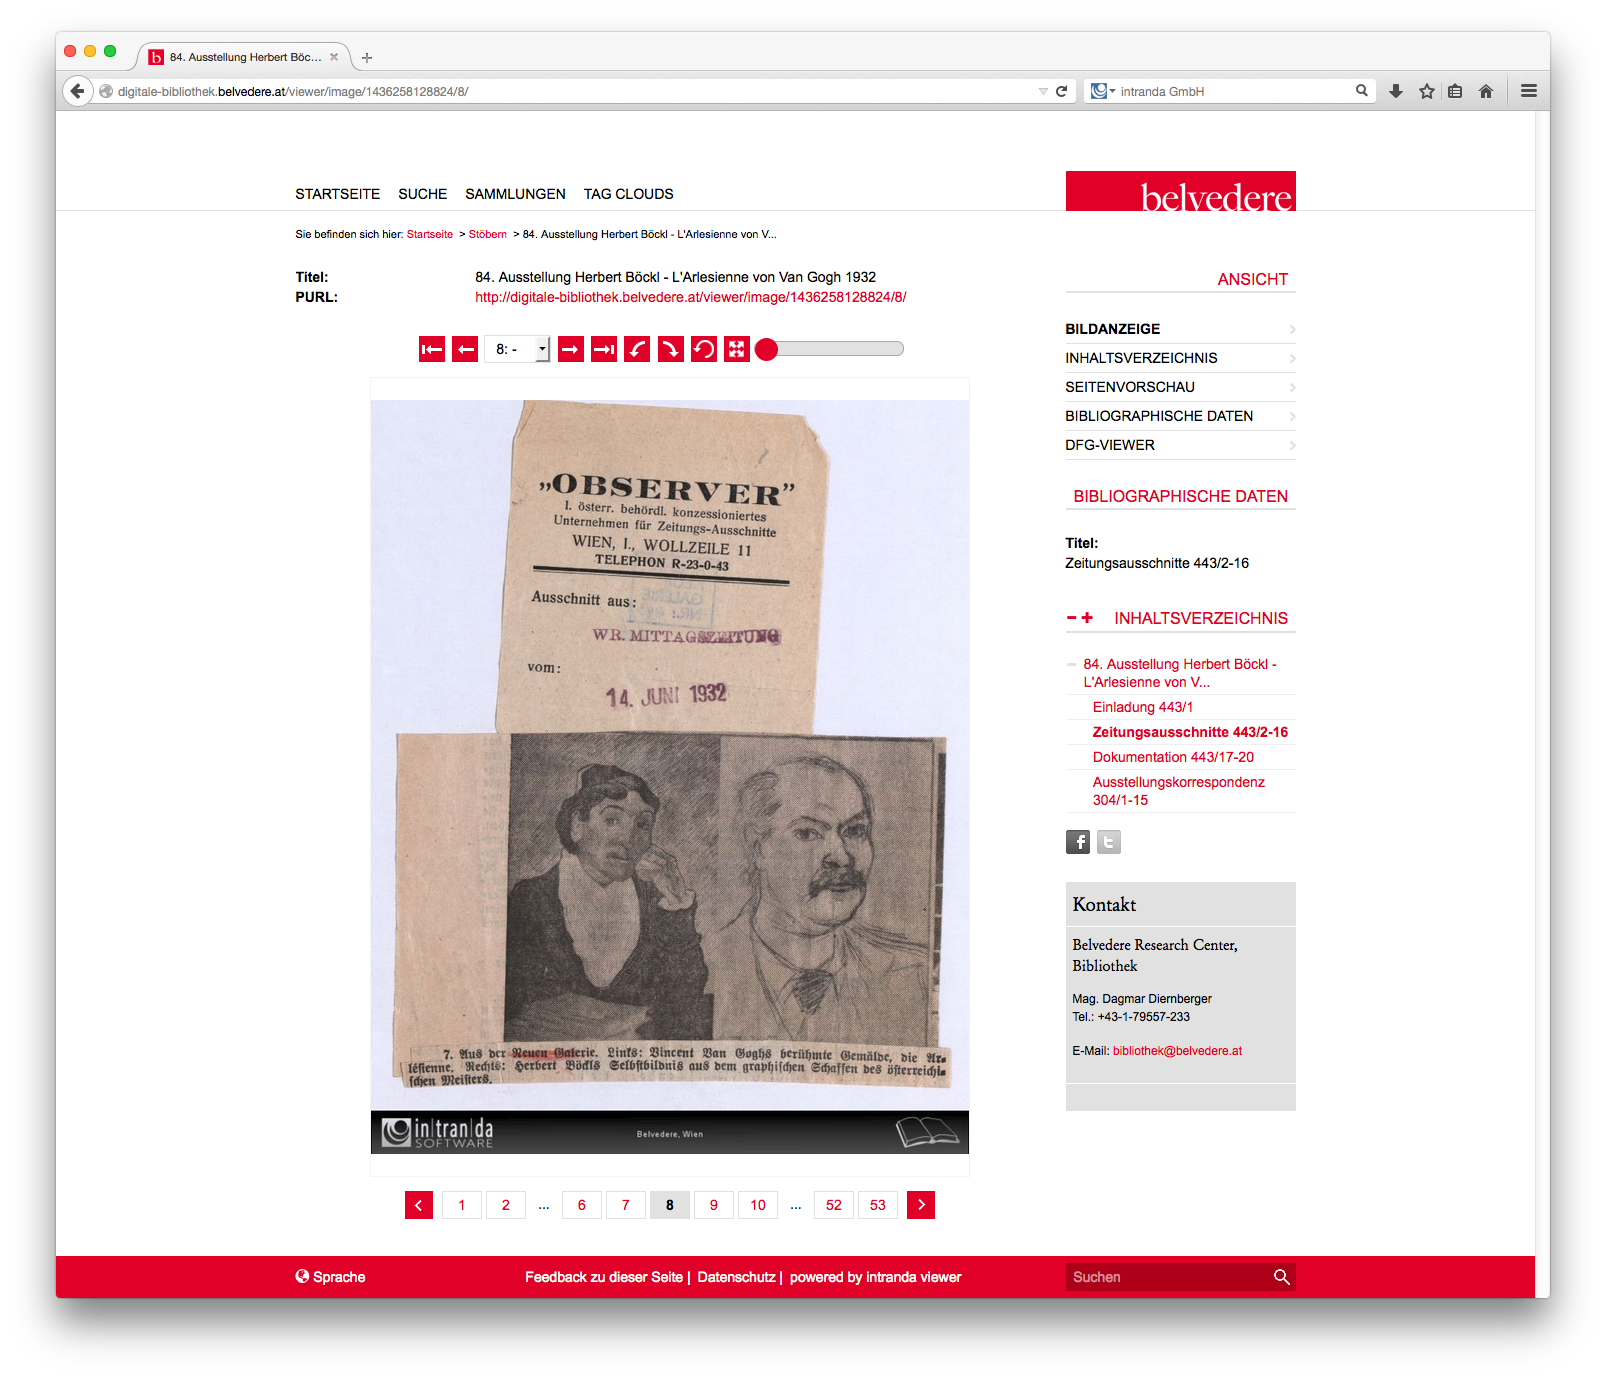Open SUCHE navigation item
This screenshot has height=1378, width=1606.
(423, 194)
